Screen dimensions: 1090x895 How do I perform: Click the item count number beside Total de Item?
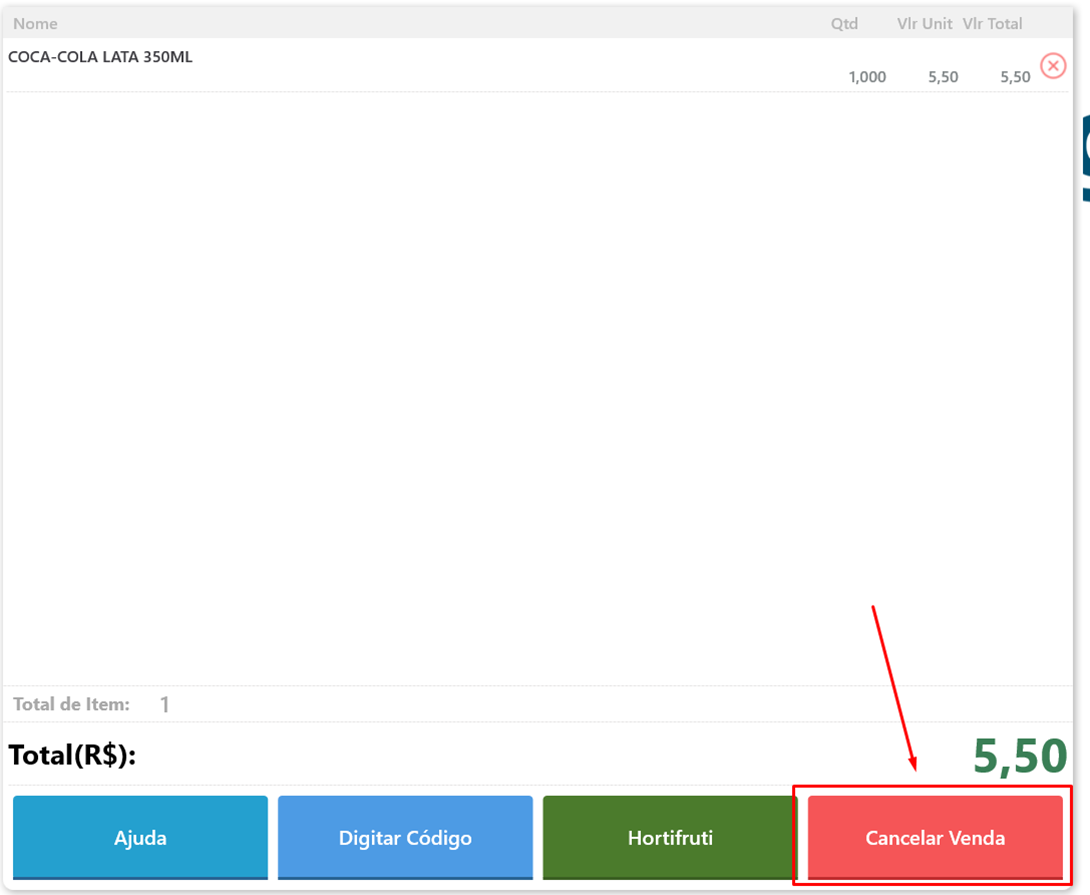pyautogui.click(x=165, y=705)
